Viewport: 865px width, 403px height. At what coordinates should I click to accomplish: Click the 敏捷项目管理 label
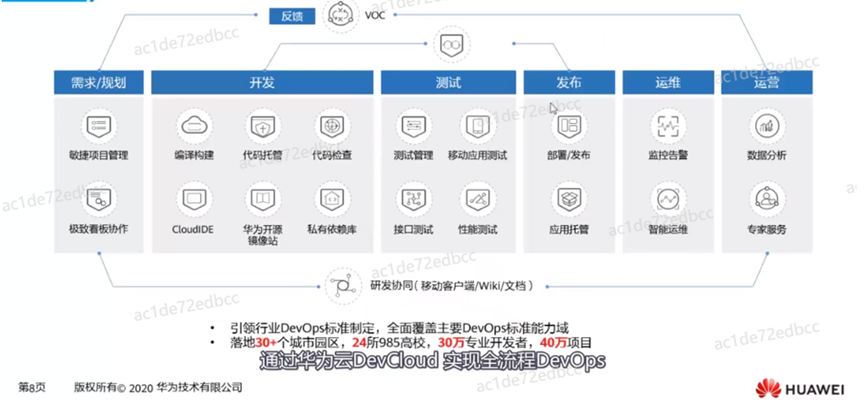click(99, 155)
